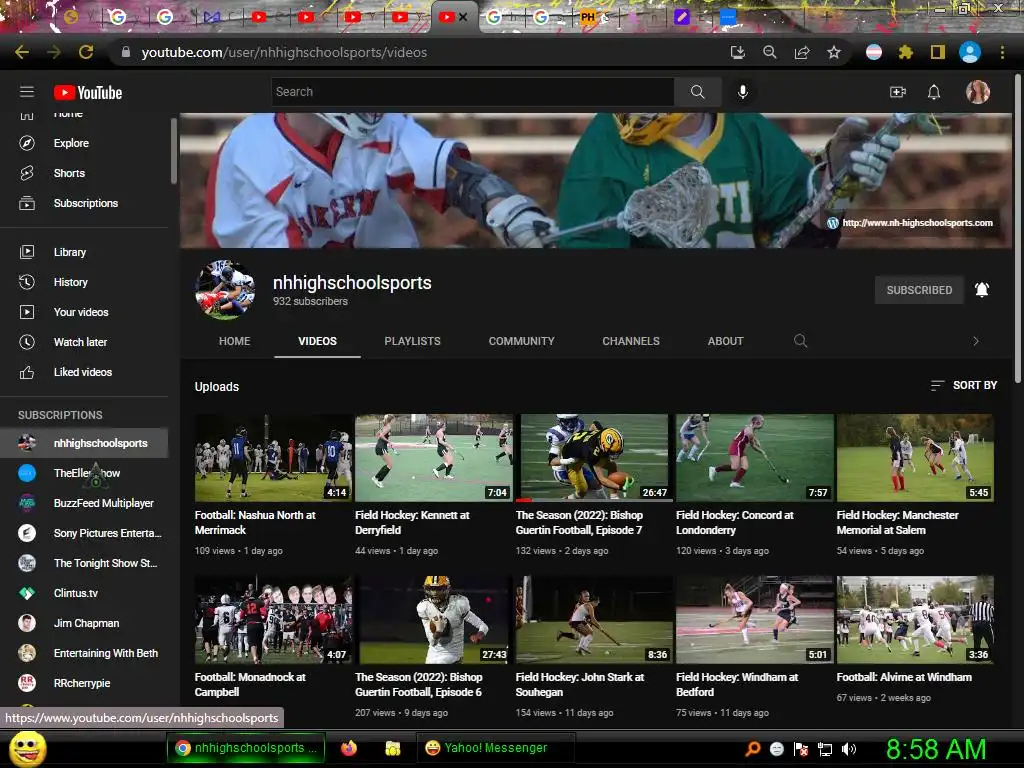Open the PLAYLISTS tab
Screen dimensions: 1024x768
(x=413, y=341)
